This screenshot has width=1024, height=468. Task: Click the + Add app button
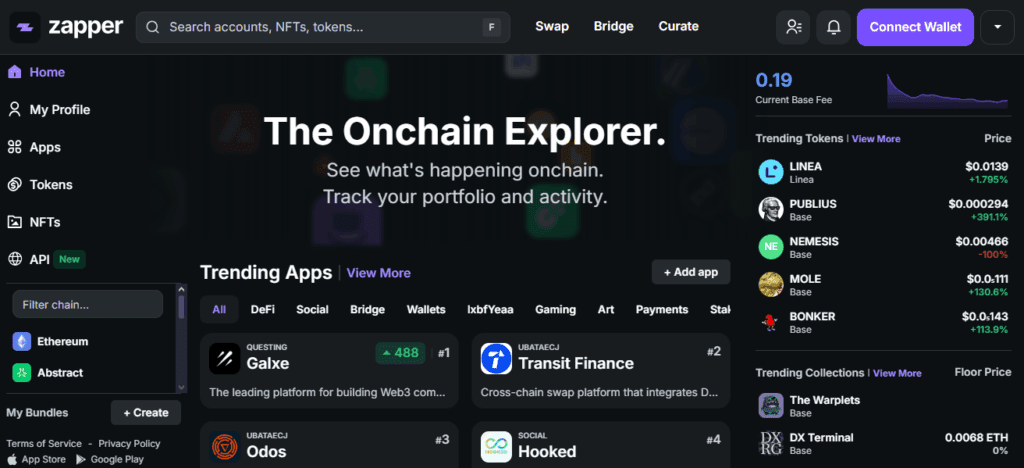[691, 272]
